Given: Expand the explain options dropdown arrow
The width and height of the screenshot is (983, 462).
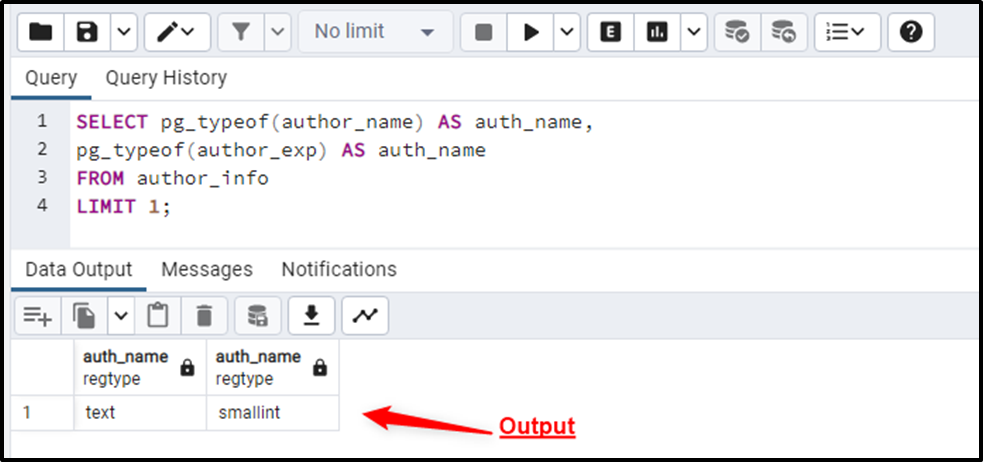Looking at the screenshot, I should [x=694, y=32].
